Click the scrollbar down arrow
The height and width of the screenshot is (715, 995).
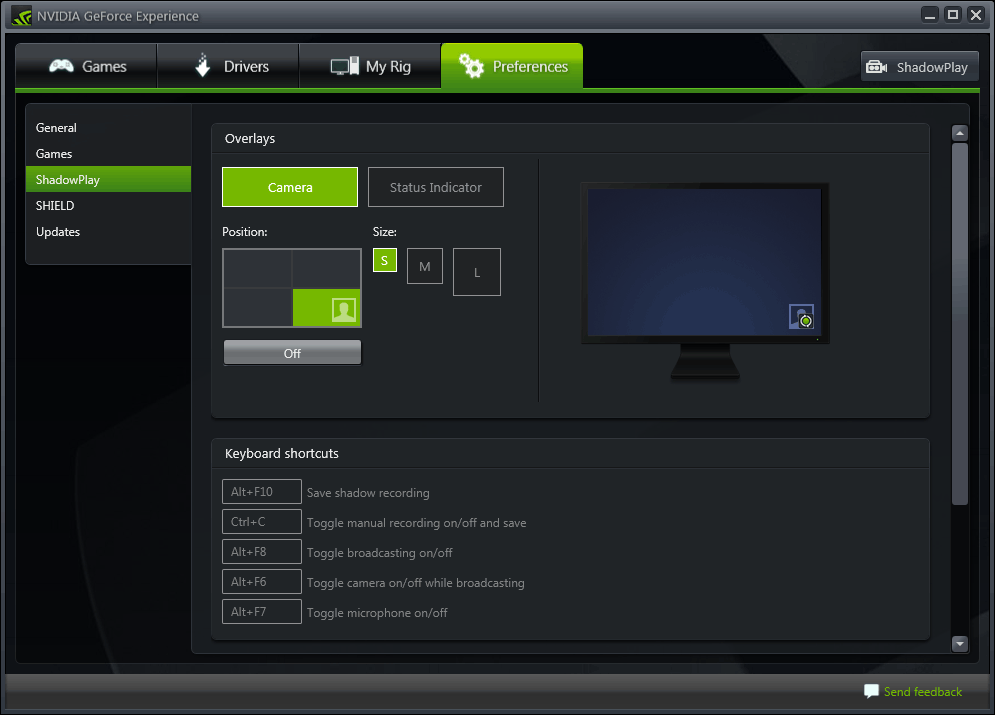tap(959, 643)
